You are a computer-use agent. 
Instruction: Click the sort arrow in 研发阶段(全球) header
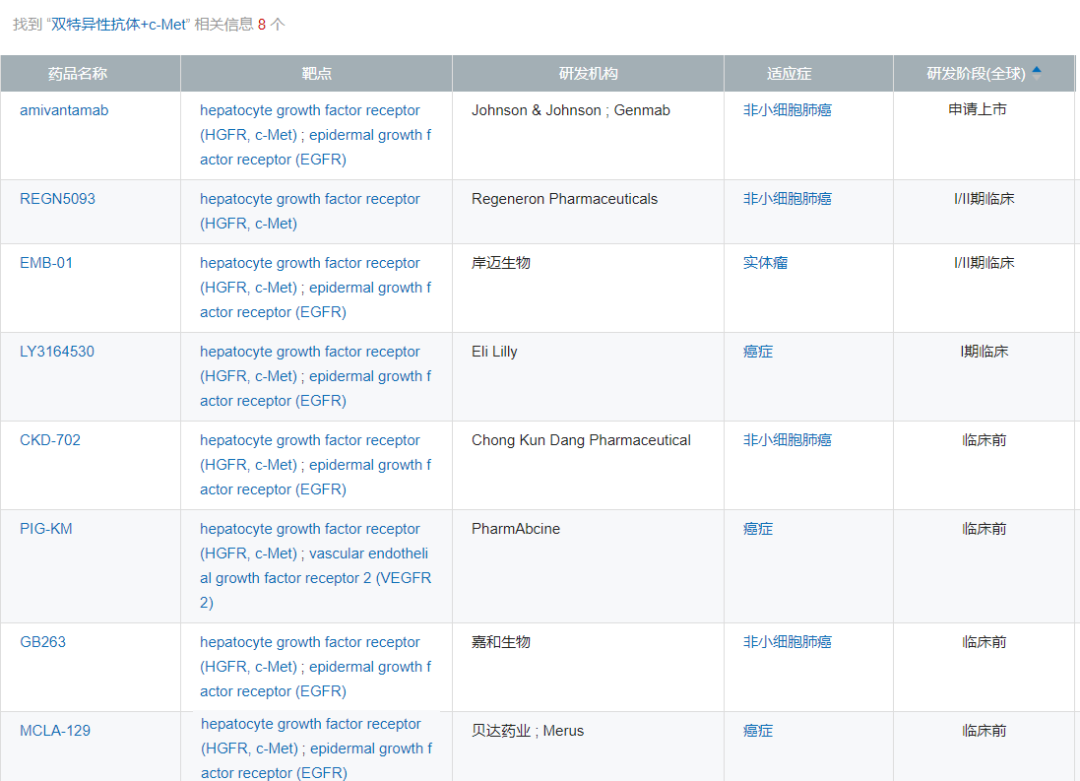point(1037,72)
